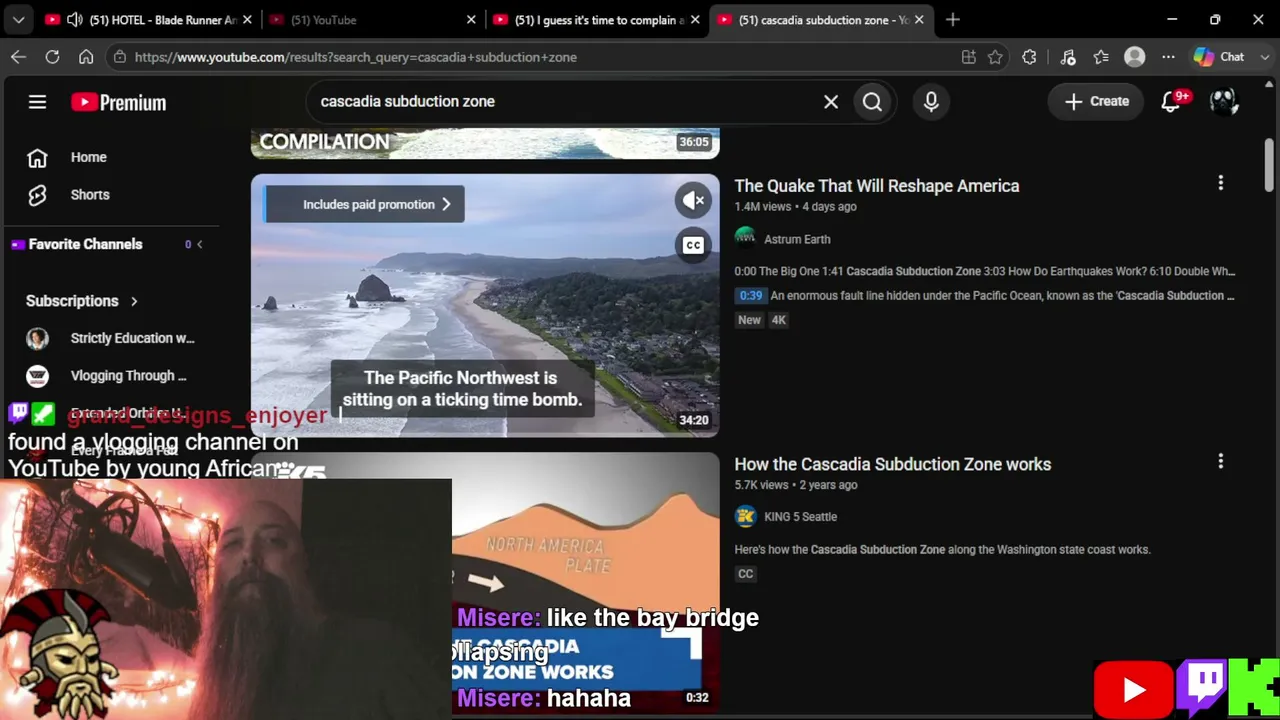Image resolution: width=1280 pixels, height=720 pixels.
Task: Open the tab search dropdown
Action: (x=18, y=20)
